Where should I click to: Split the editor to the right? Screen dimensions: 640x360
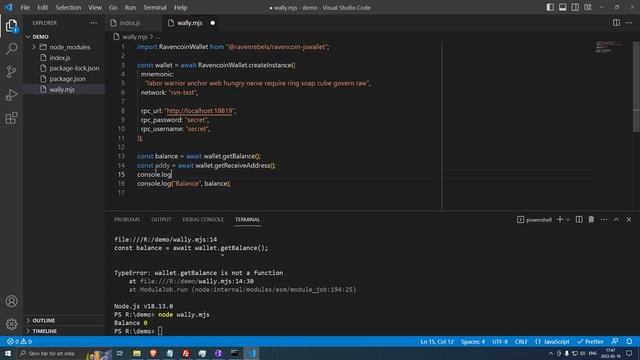[x=616, y=23]
